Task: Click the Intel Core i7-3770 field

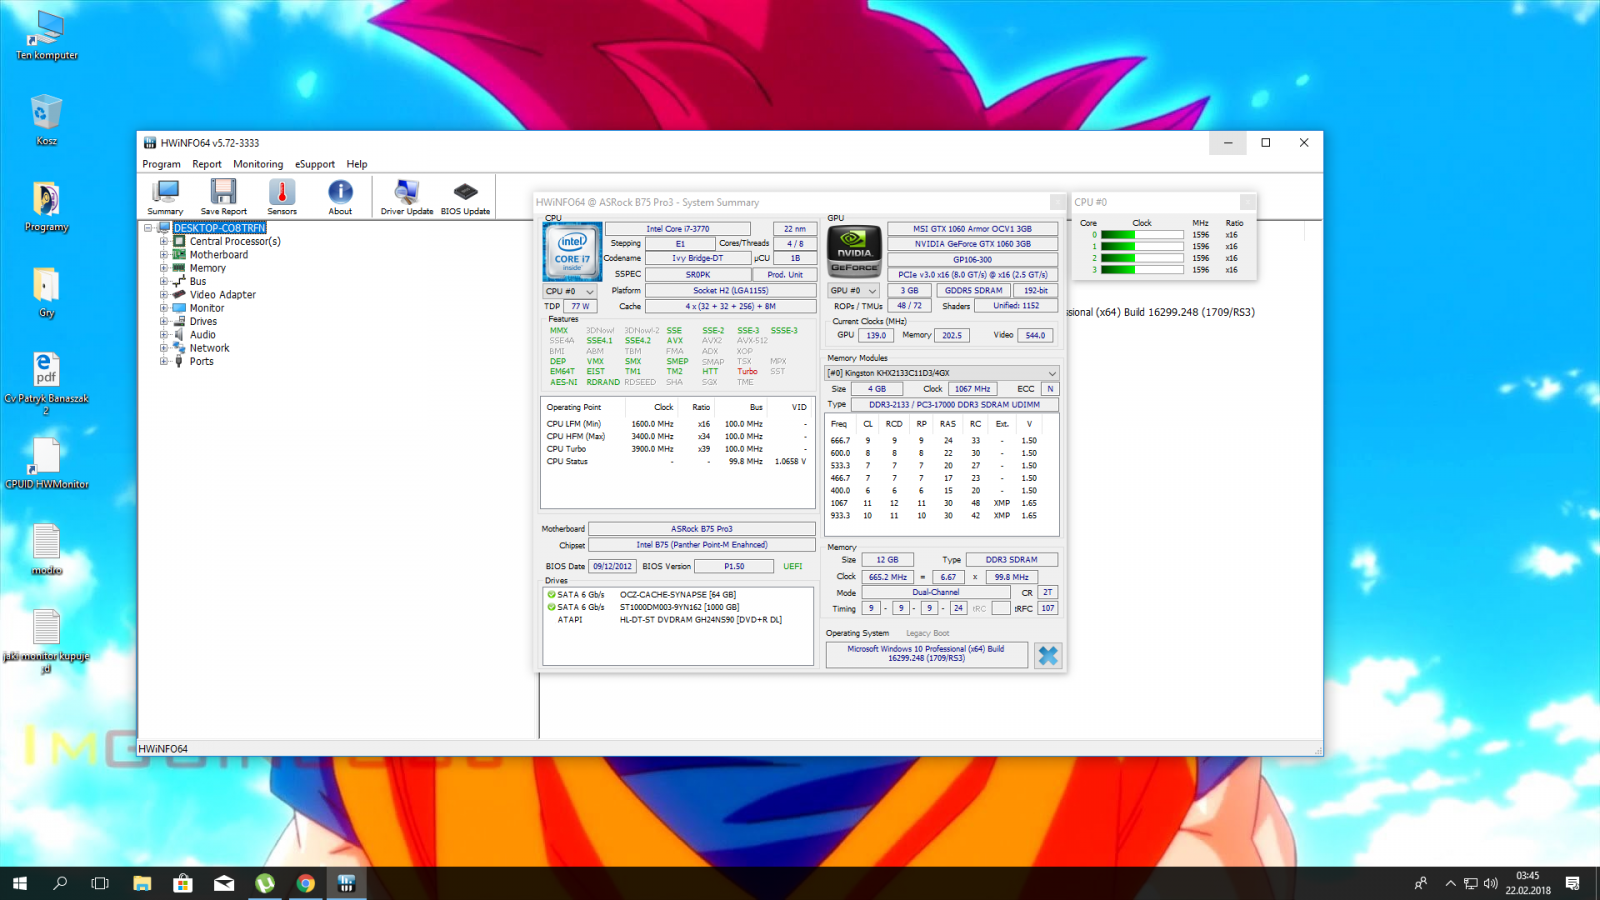Action: point(677,229)
